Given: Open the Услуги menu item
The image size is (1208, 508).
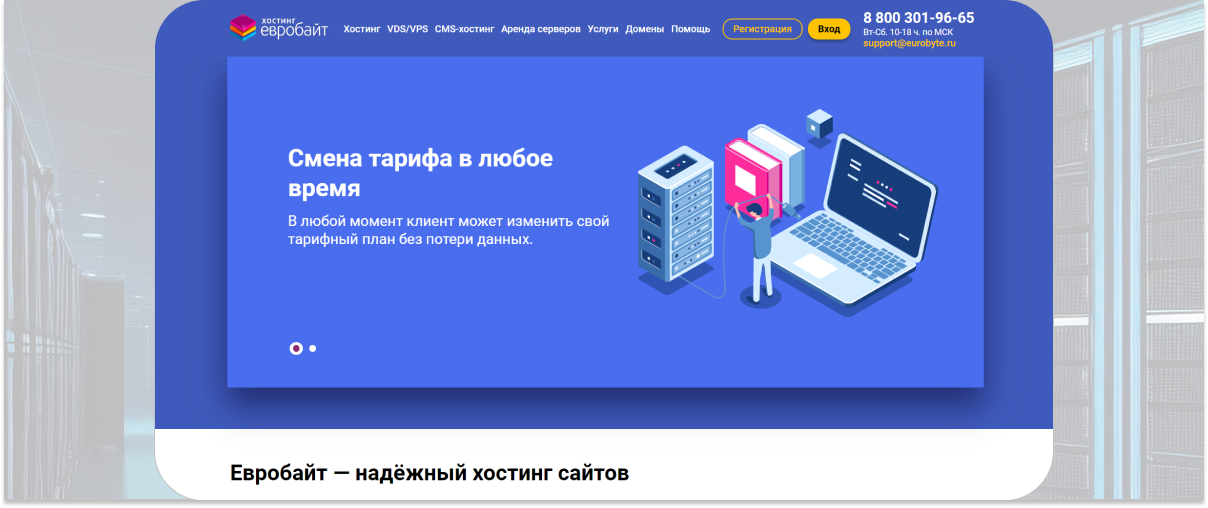Looking at the screenshot, I should click(603, 29).
